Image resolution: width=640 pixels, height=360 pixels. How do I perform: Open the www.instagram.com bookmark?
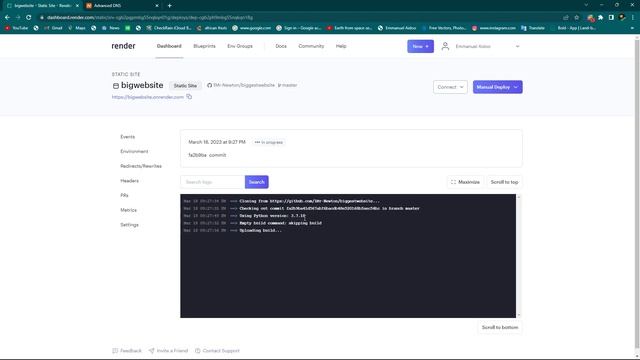[493, 28]
